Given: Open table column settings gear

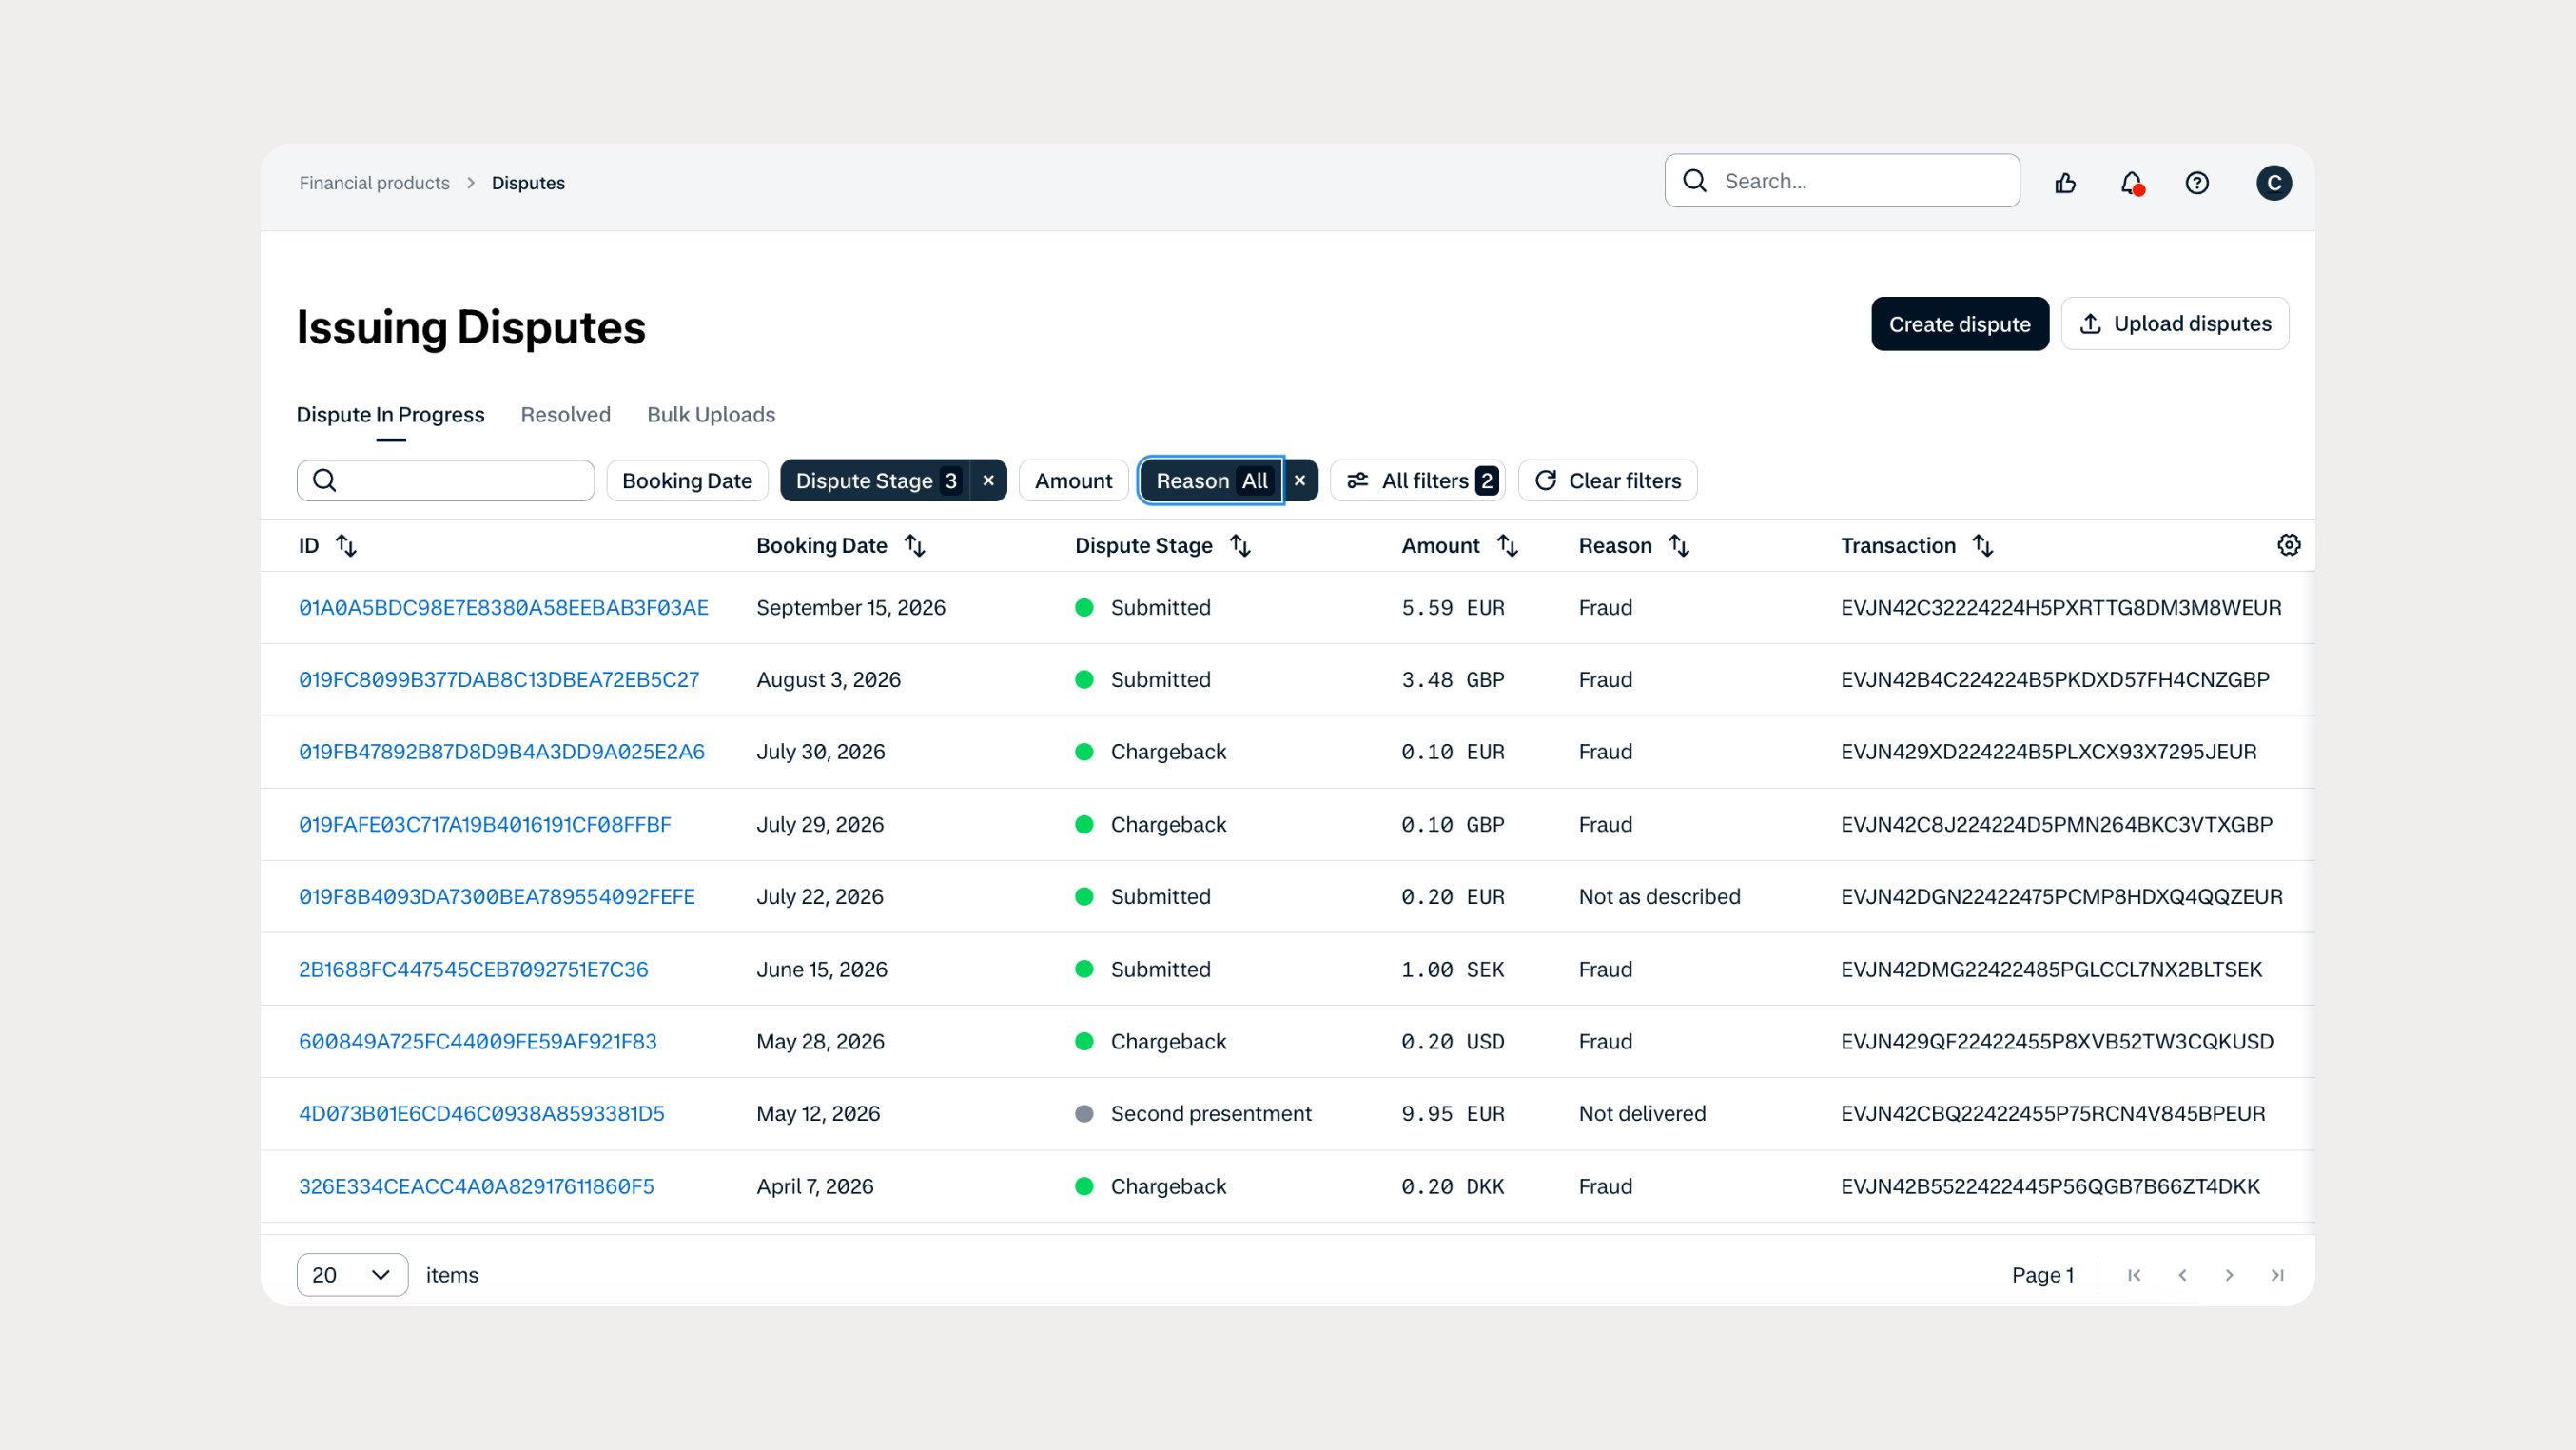Looking at the screenshot, I should point(2288,545).
